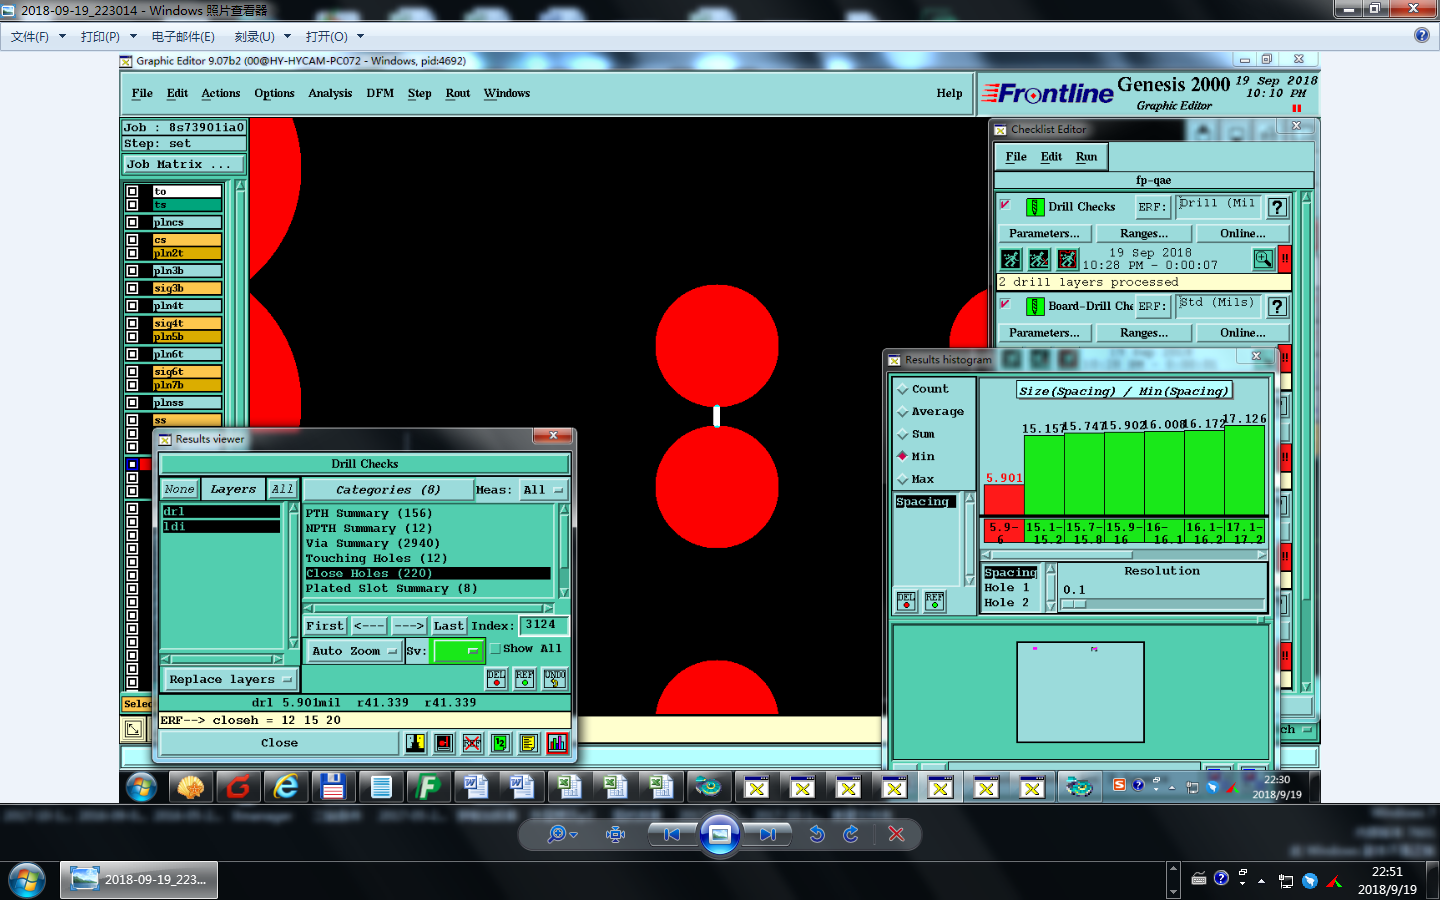
Task: Click the REF icon in Results viewer
Action: [525, 678]
